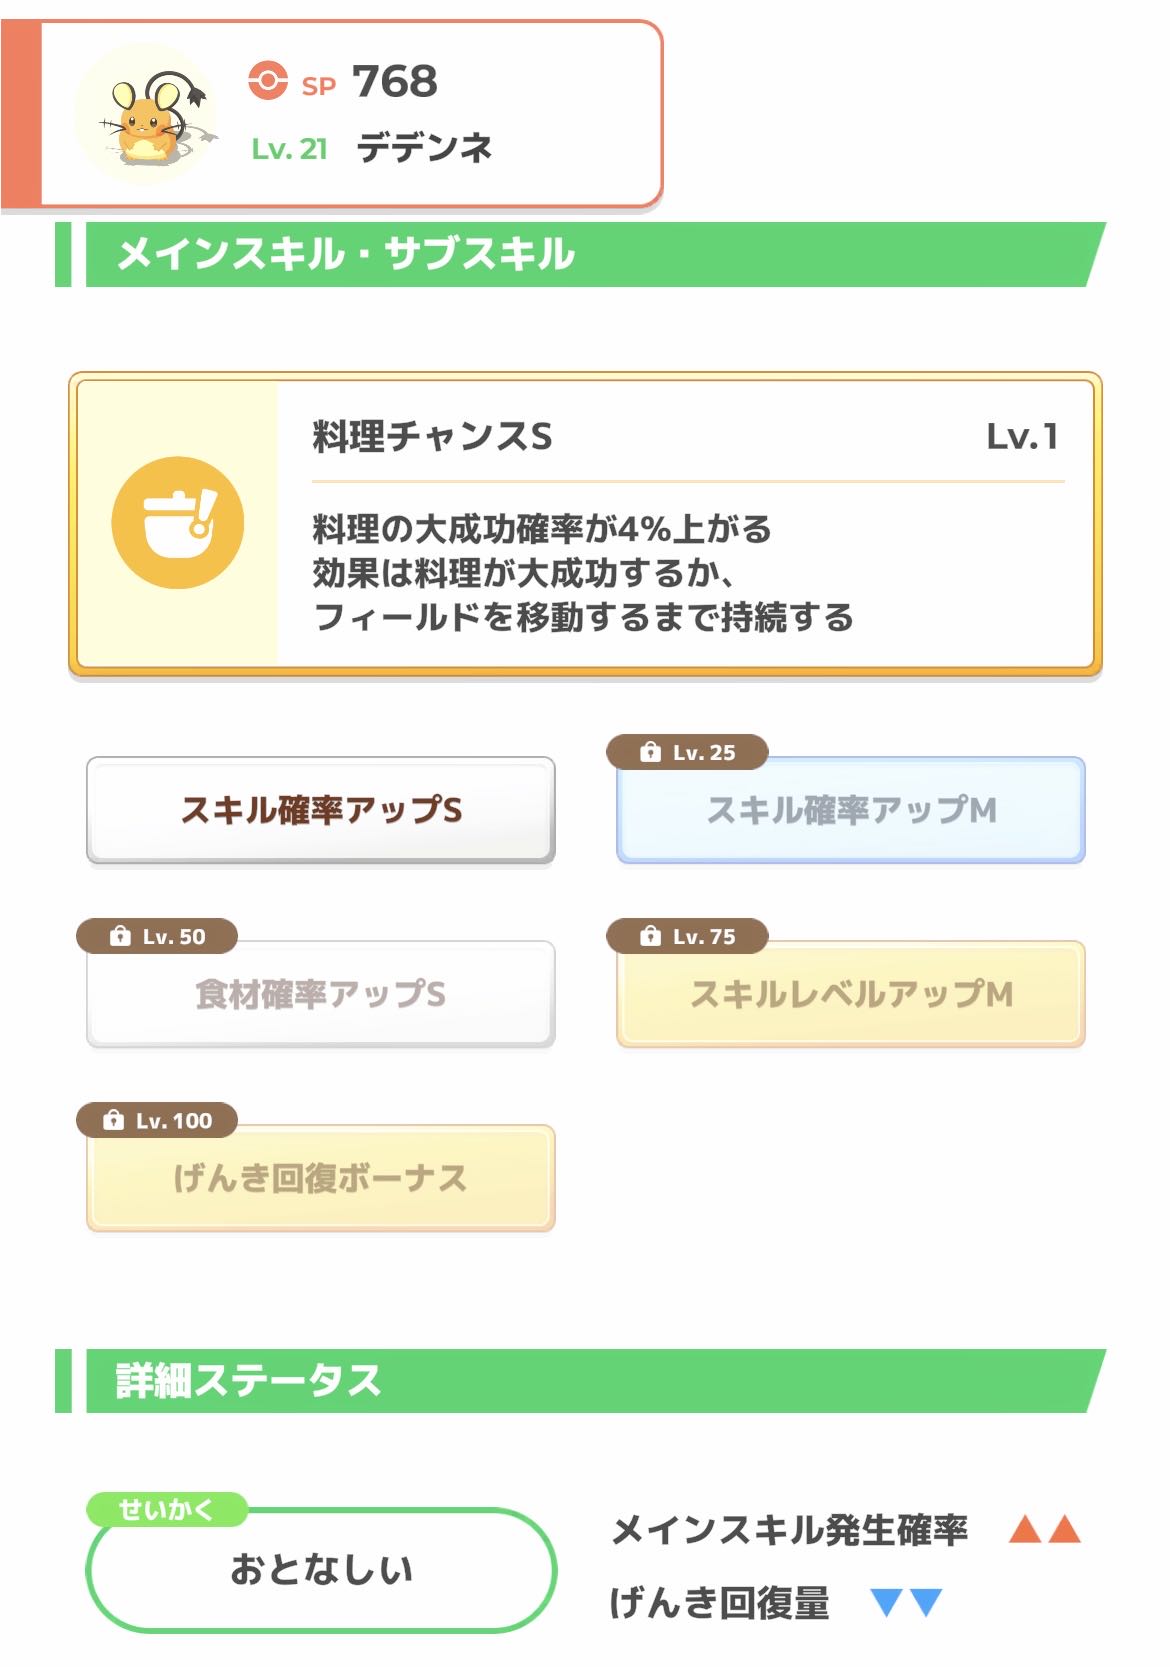Tap the orange up arrows for main skill rate
Image resolution: width=1170 pixels, height=1667 pixels.
1045,1529
